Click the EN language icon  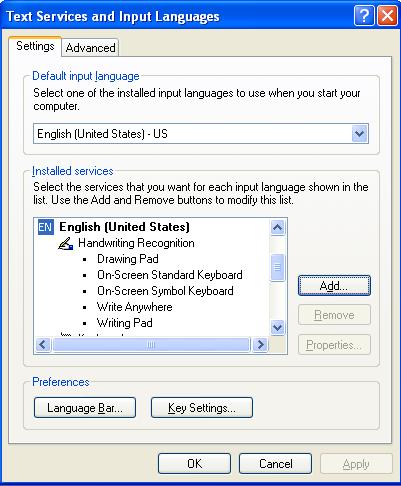pos(45,227)
